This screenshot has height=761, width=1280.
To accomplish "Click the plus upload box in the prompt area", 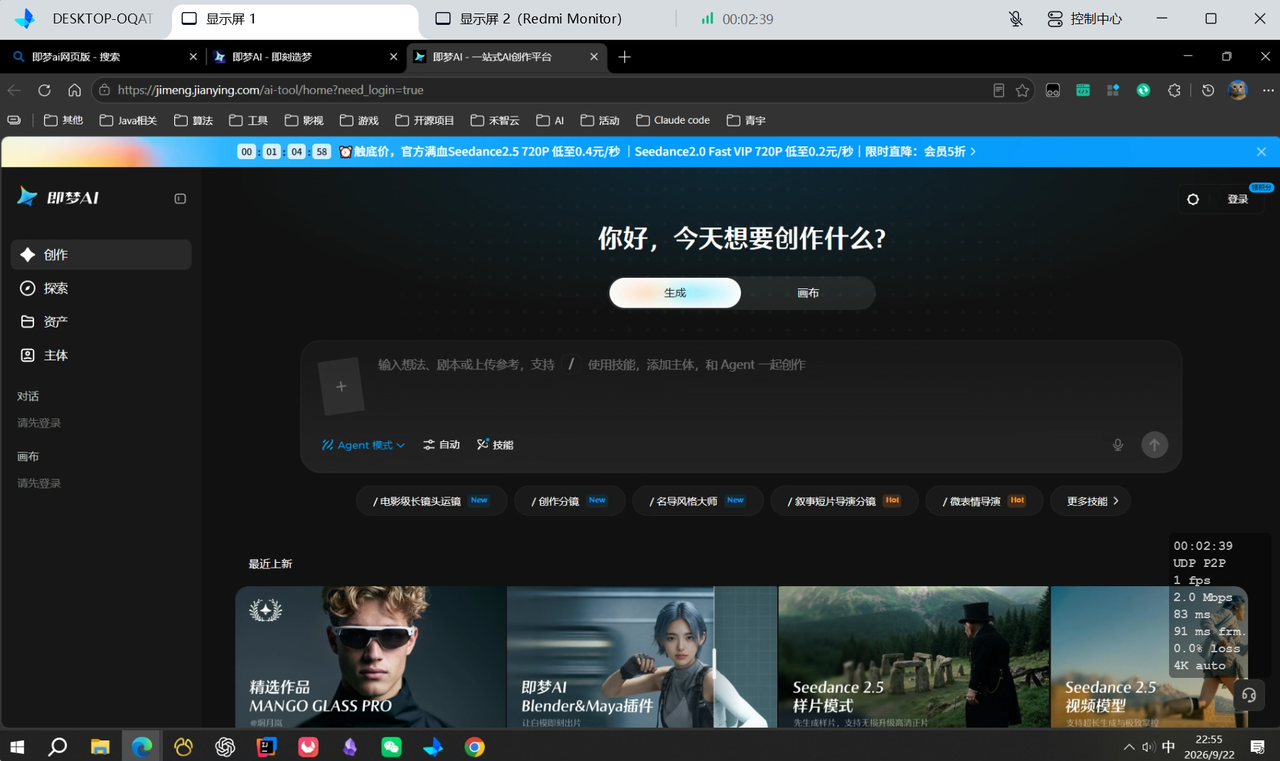I will click(341, 386).
